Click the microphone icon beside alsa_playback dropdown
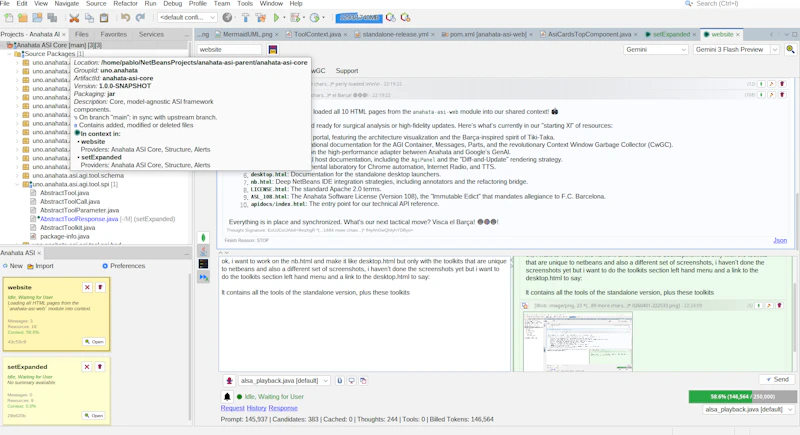The height and width of the screenshot is (435, 800). click(230, 380)
